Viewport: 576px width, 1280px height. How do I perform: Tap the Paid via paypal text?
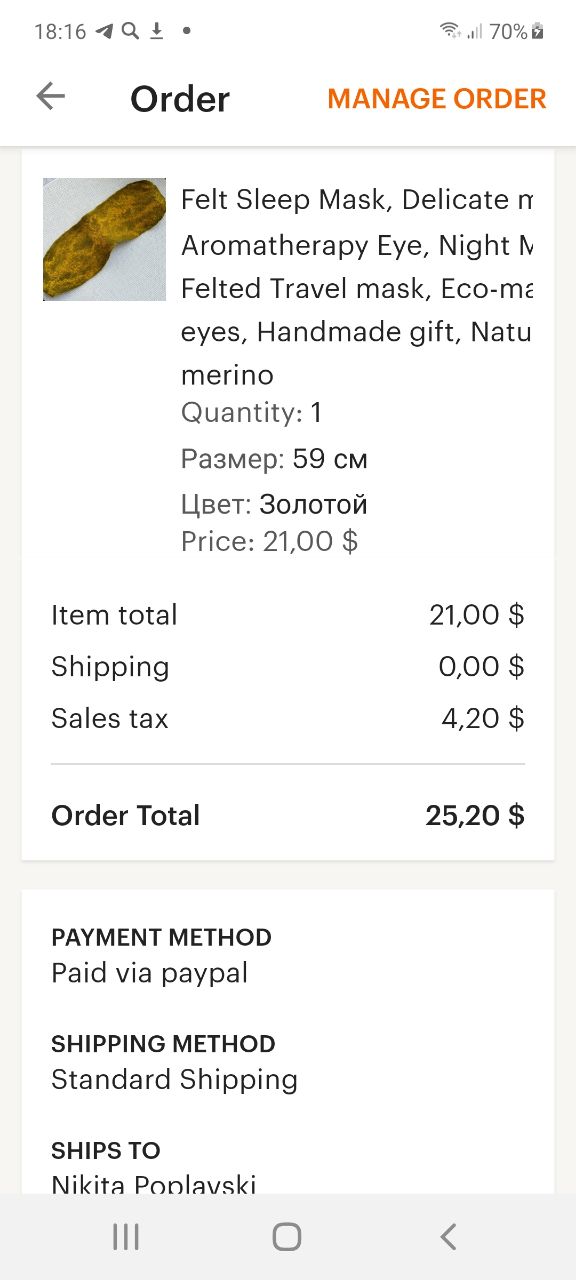click(x=150, y=973)
